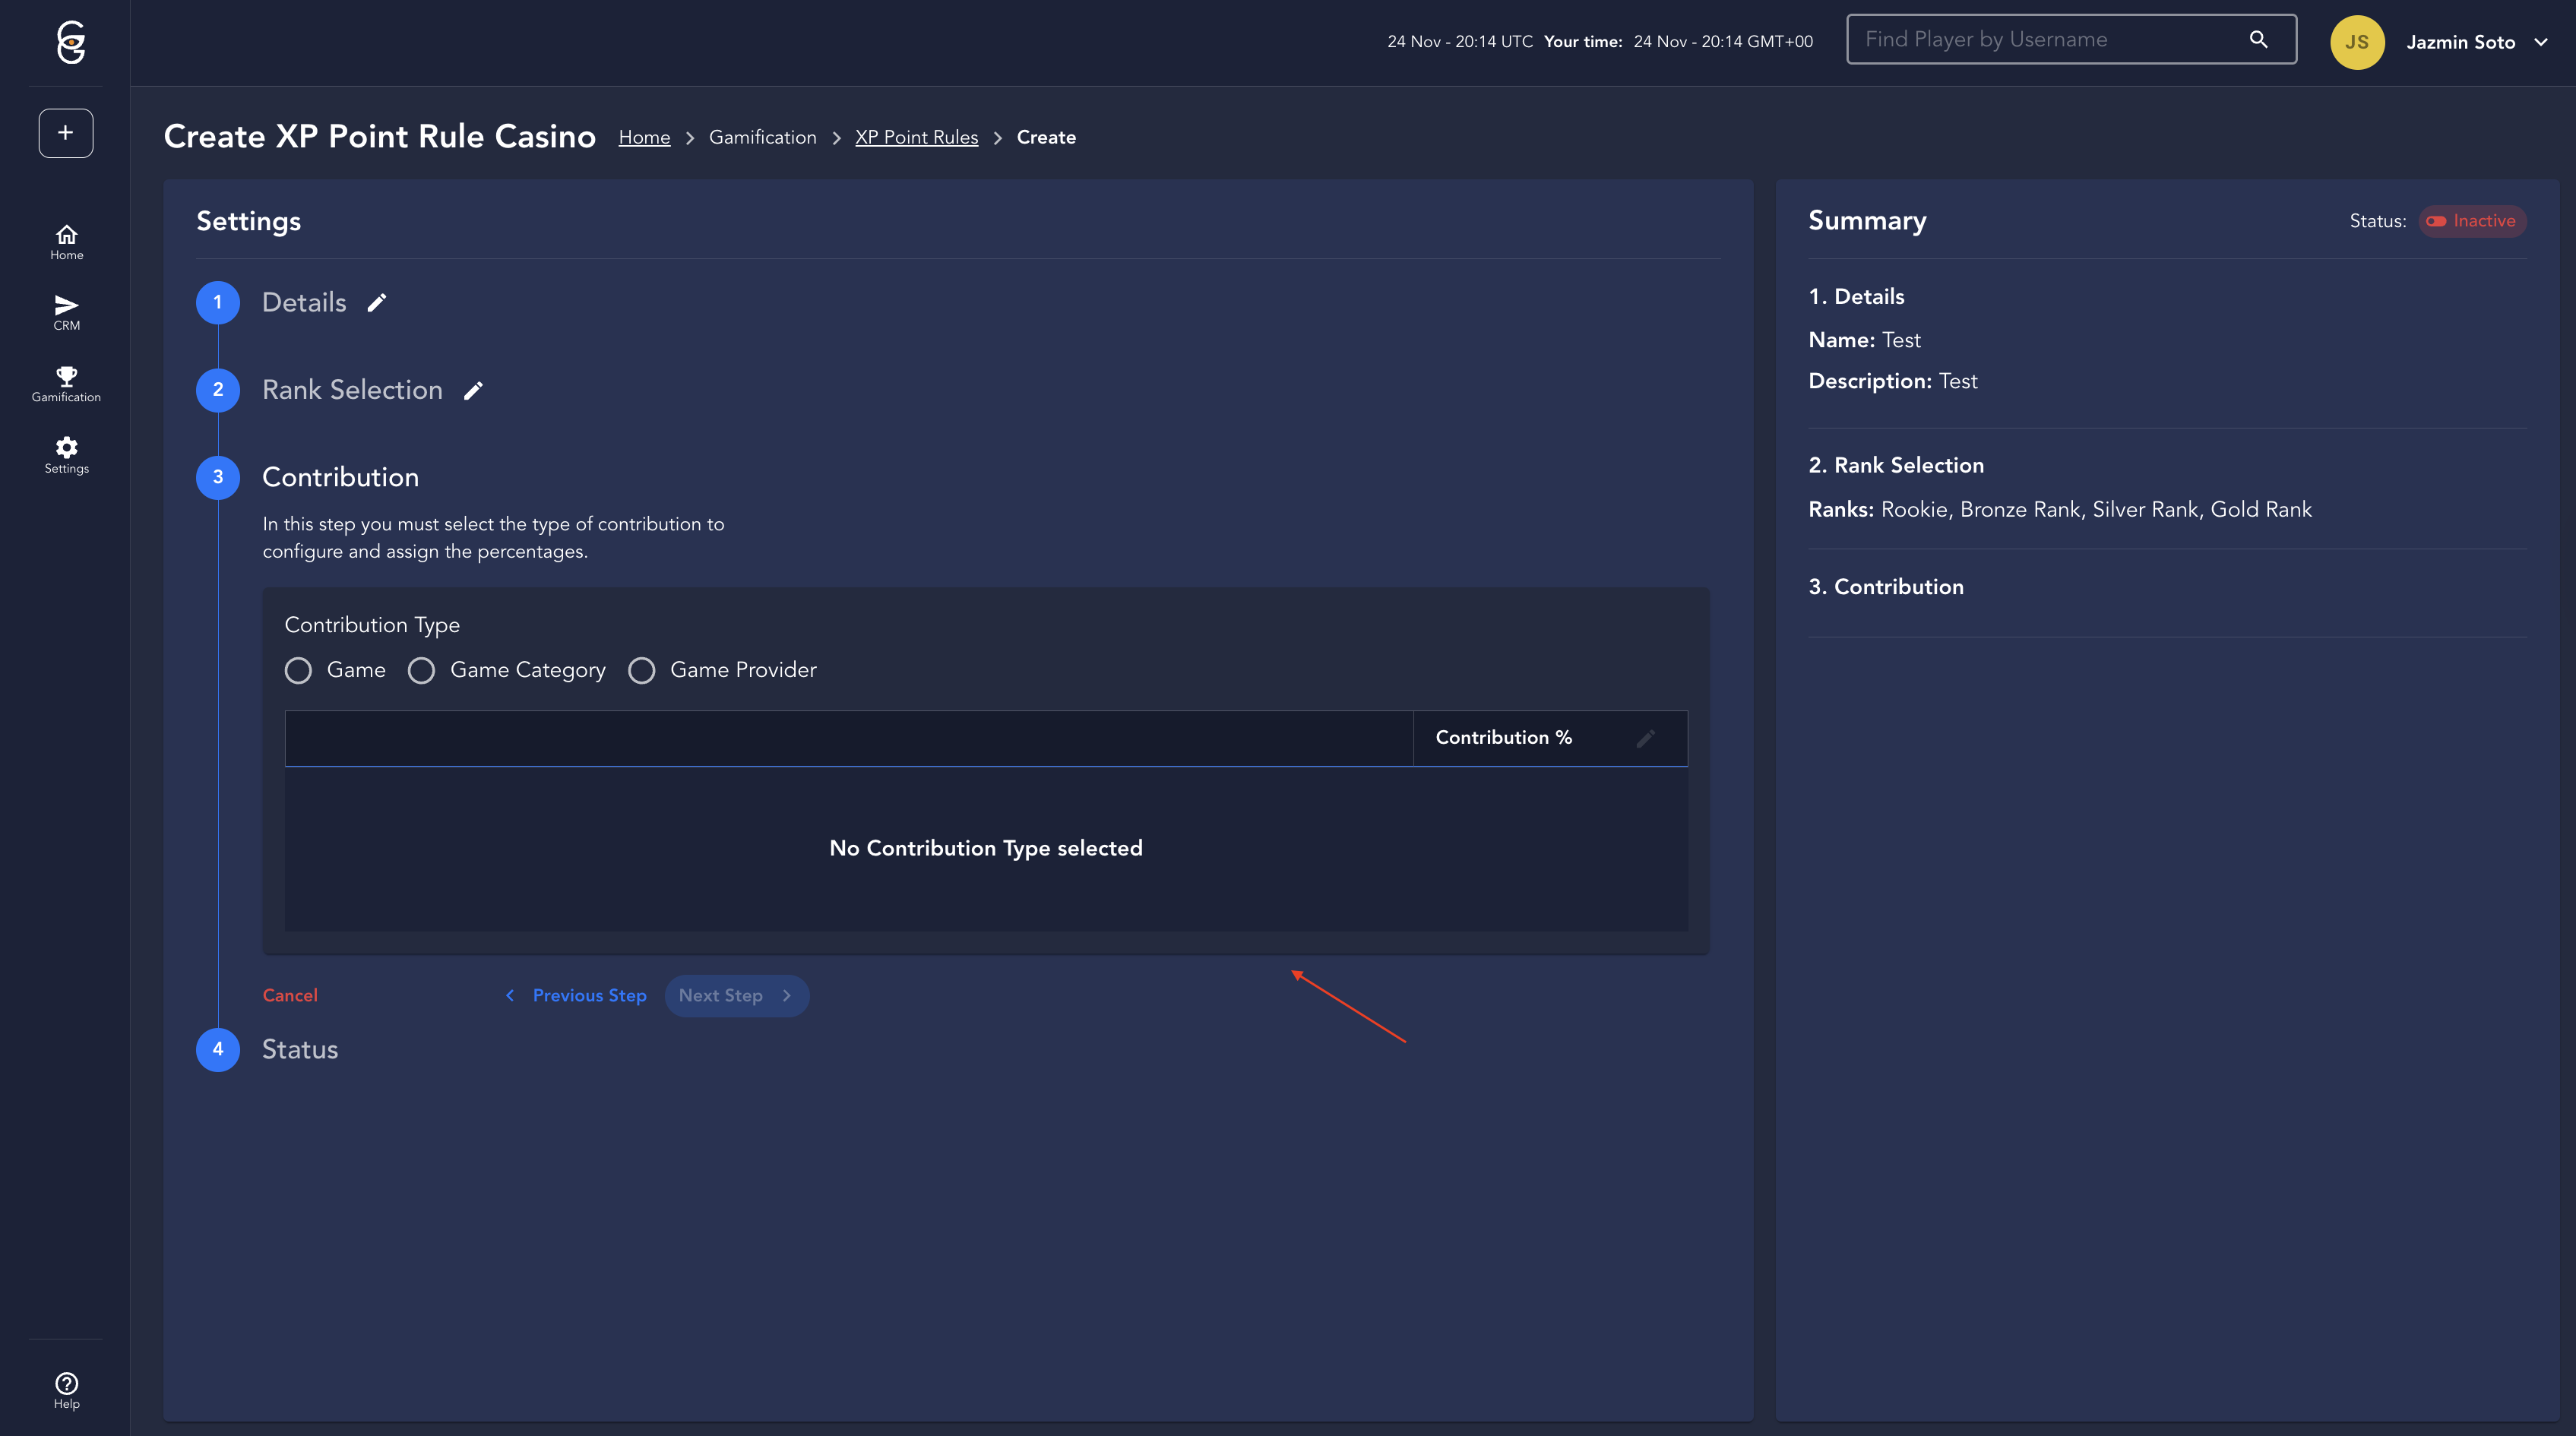Image resolution: width=2576 pixels, height=1436 pixels.
Task: Go to XP Point Rules breadcrumb
Action: (x=916, y=137)
